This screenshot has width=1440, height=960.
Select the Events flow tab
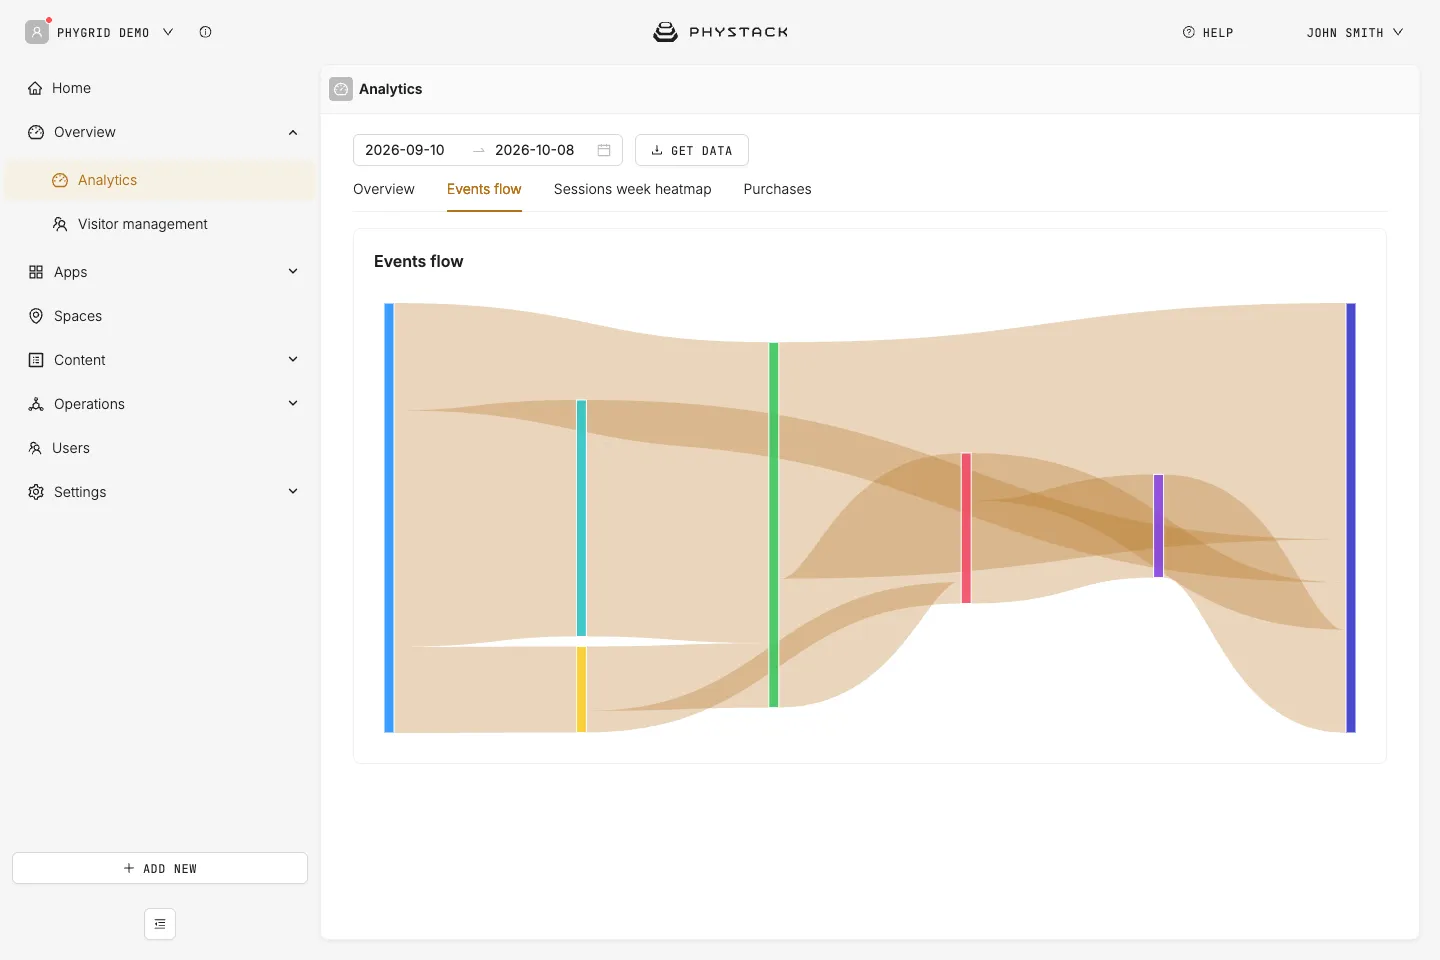[484, 189]
